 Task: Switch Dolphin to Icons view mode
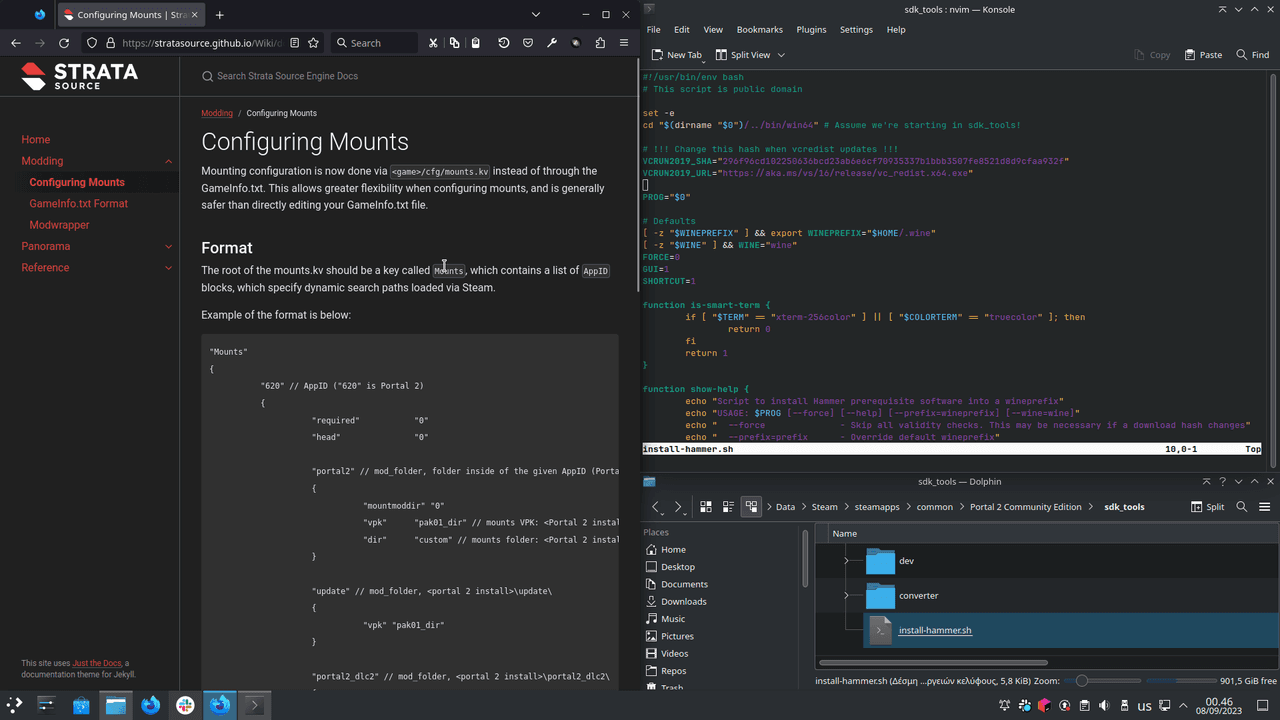click(706, 507)
